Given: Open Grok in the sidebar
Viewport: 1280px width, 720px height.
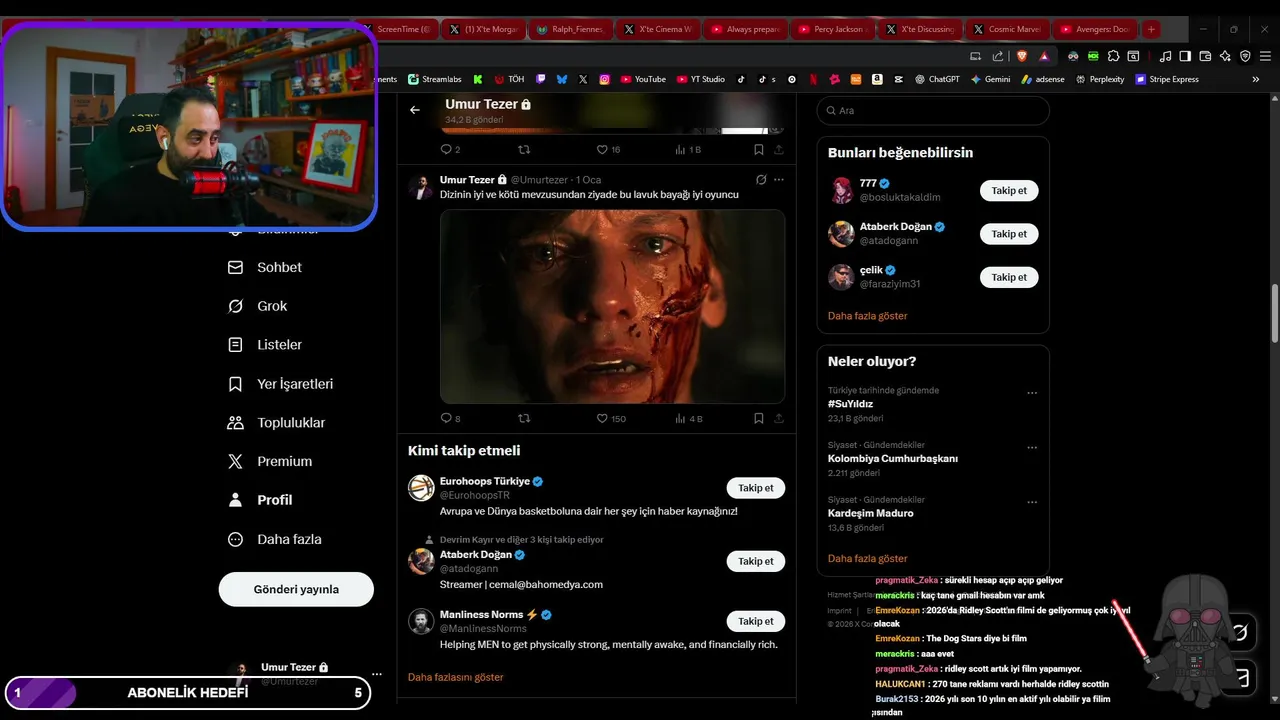Looking at the screenshot, I should tap(258, 306).
